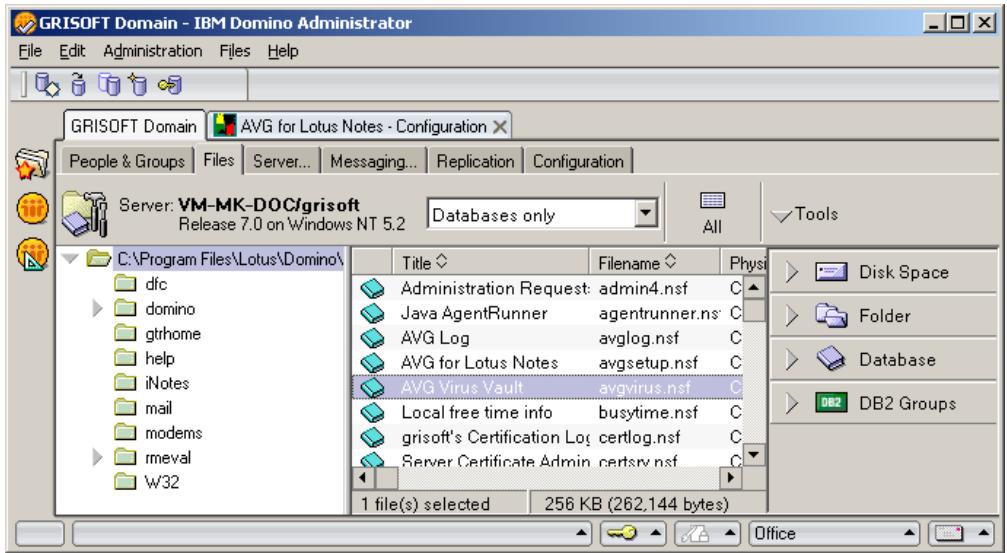Click the key icon in status bar
This screenshot has width=1007, height=553.
(x=621, y=533)
